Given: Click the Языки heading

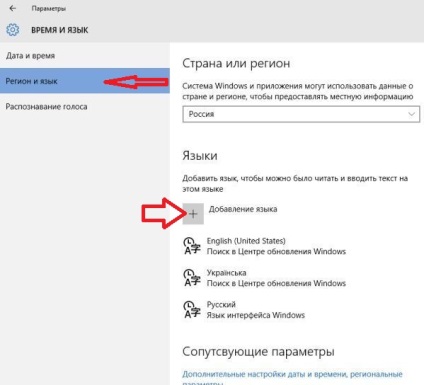Looking at the screenshot, I should coord(200,156).
